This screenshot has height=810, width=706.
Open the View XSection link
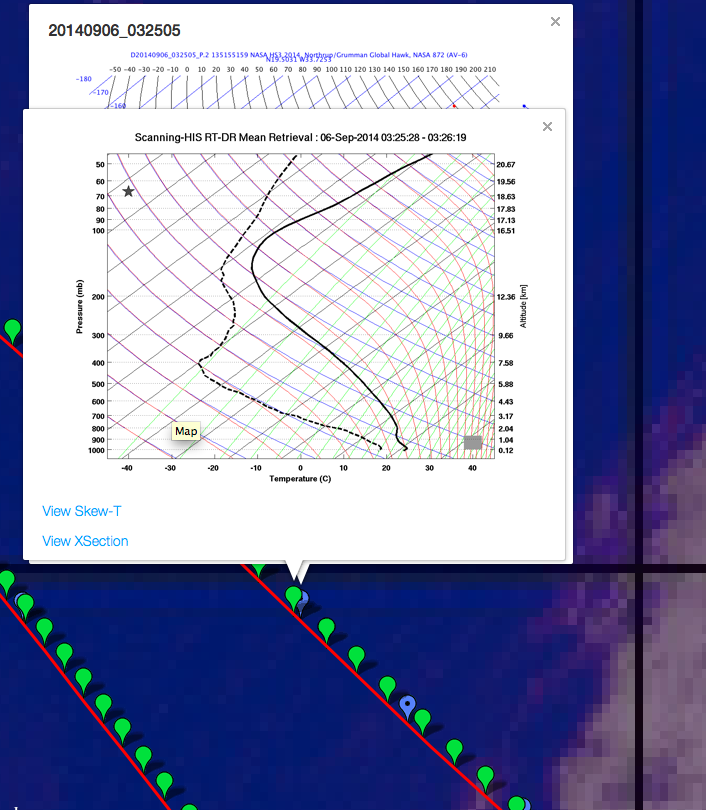click(85, 541)
